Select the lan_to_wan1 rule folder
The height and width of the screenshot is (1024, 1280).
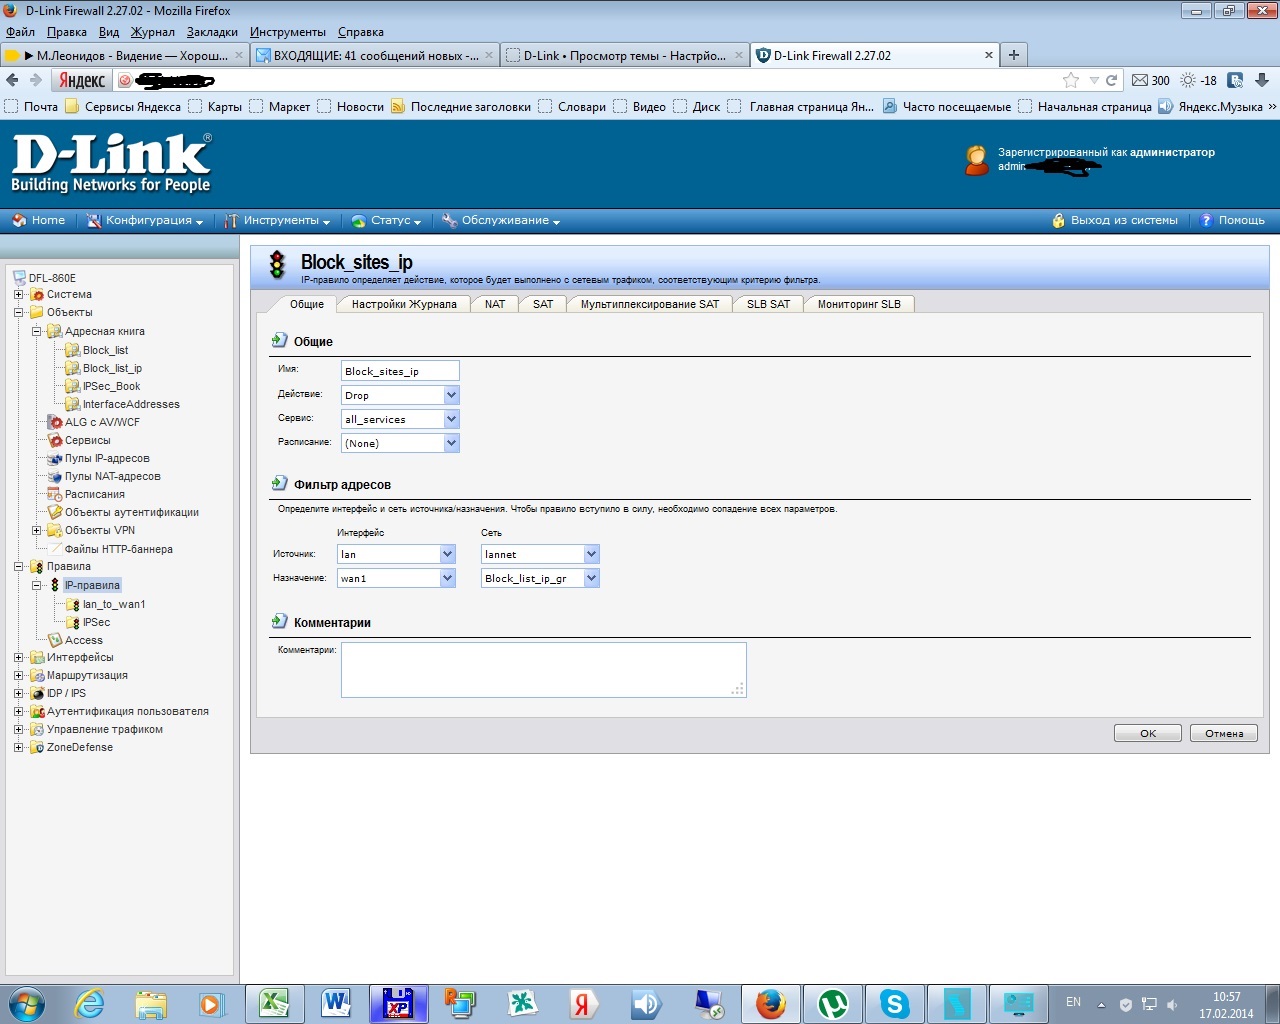(114, 604)
